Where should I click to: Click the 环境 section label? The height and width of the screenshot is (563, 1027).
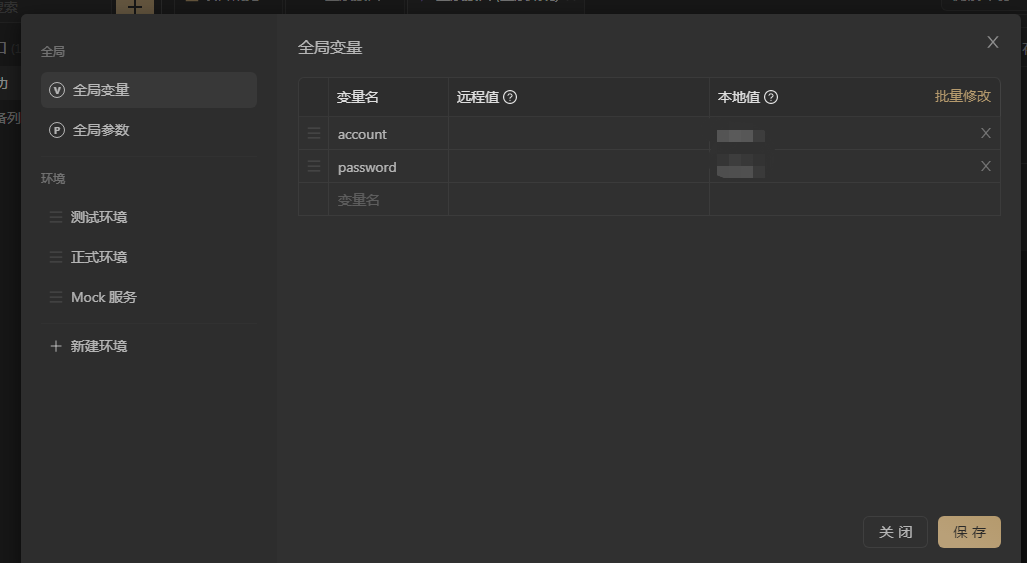pyautogui.click(x=52, y=178)
